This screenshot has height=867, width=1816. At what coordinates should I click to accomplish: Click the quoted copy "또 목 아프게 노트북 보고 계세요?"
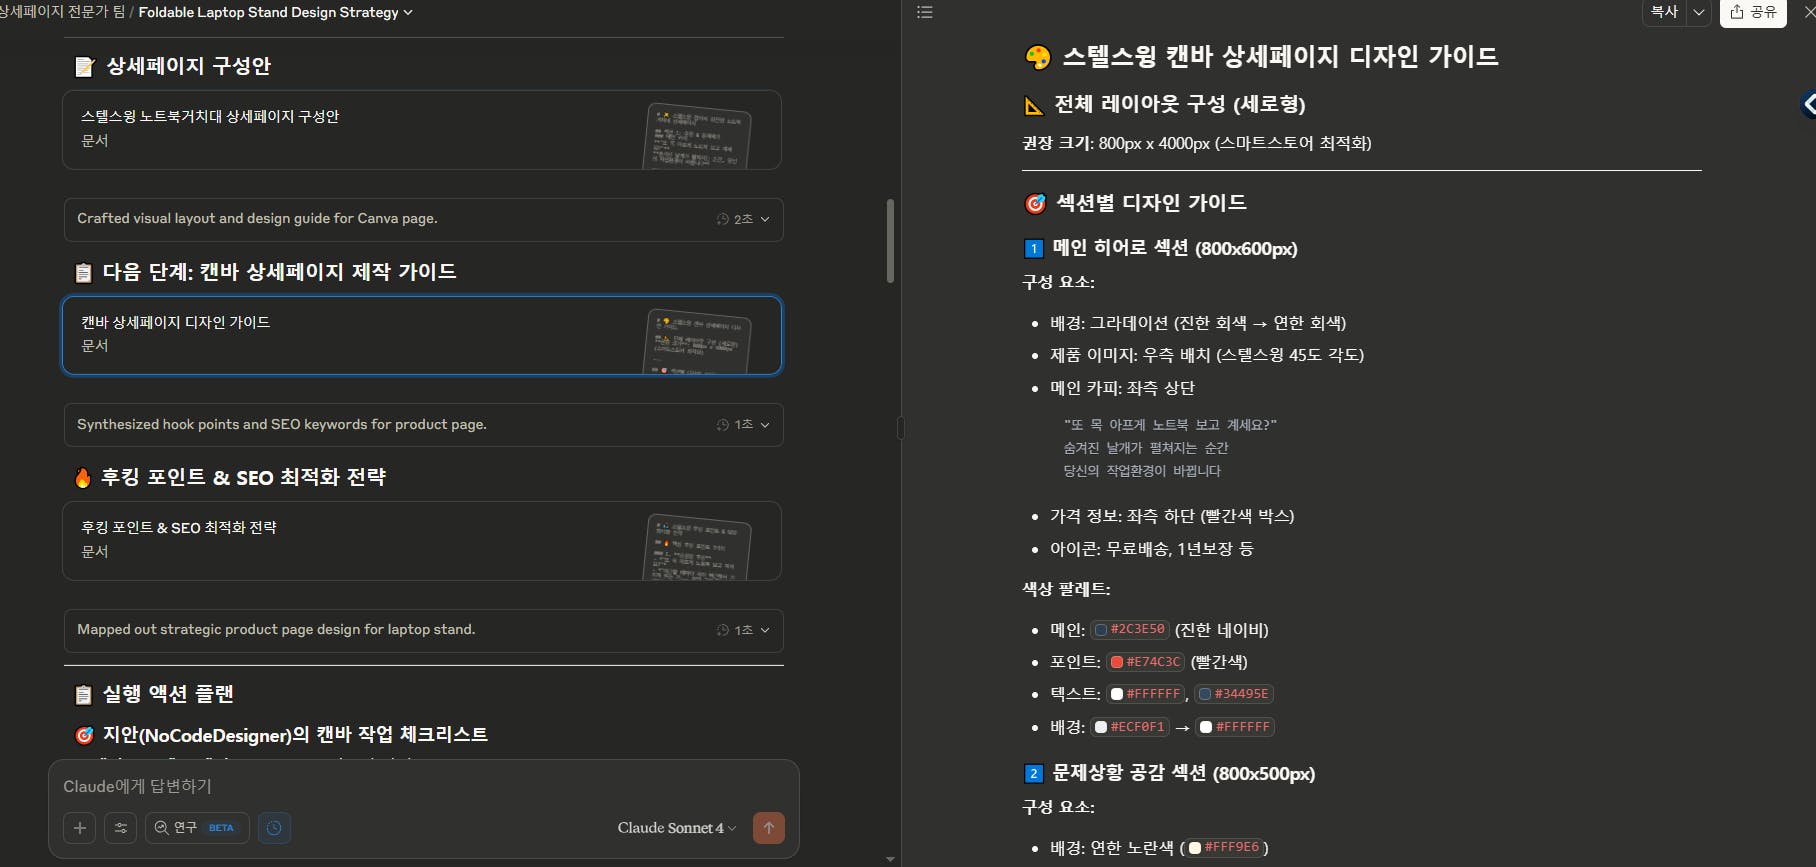point(1170,425)
